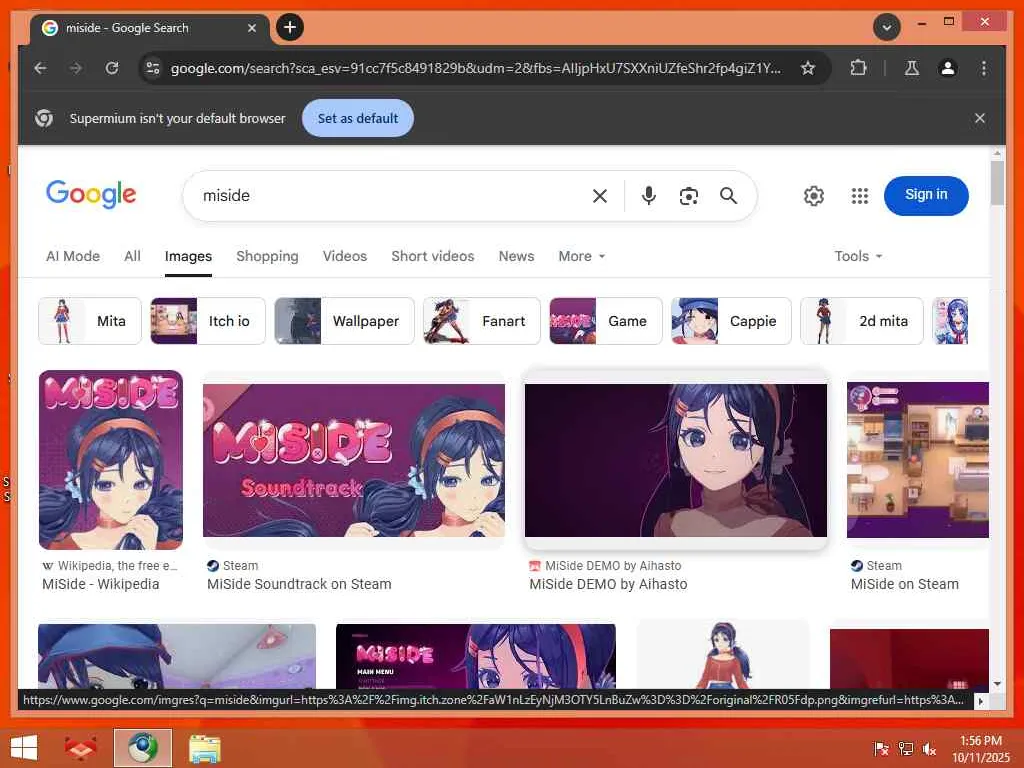The image size is (1024, 768).
Task: Dismiss the default browser notification bar
Action: [980, 118]
